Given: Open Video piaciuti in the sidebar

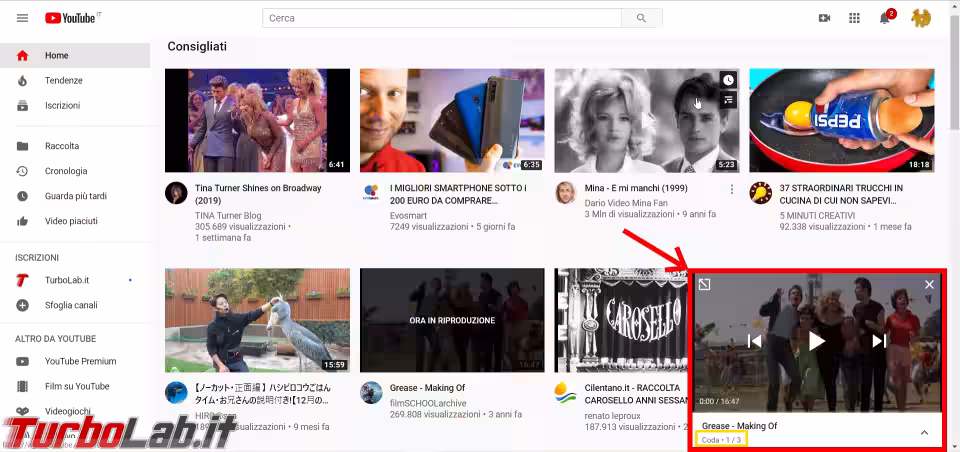Looking at the screenshot, I should [75, 221].
